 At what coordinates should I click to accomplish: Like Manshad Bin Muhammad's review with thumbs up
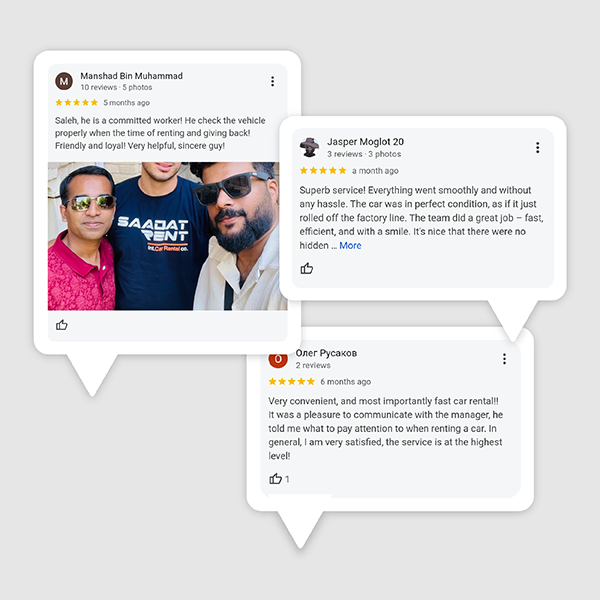62,325
